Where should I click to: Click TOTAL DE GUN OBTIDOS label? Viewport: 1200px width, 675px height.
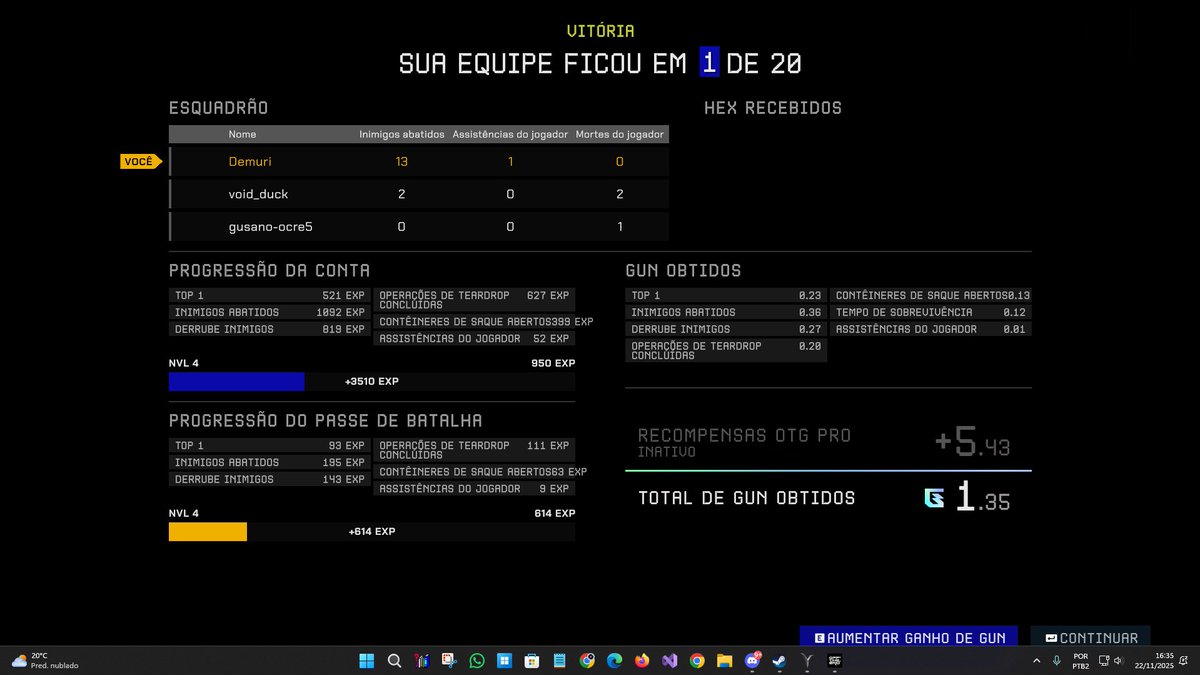(x=746, y=498)
